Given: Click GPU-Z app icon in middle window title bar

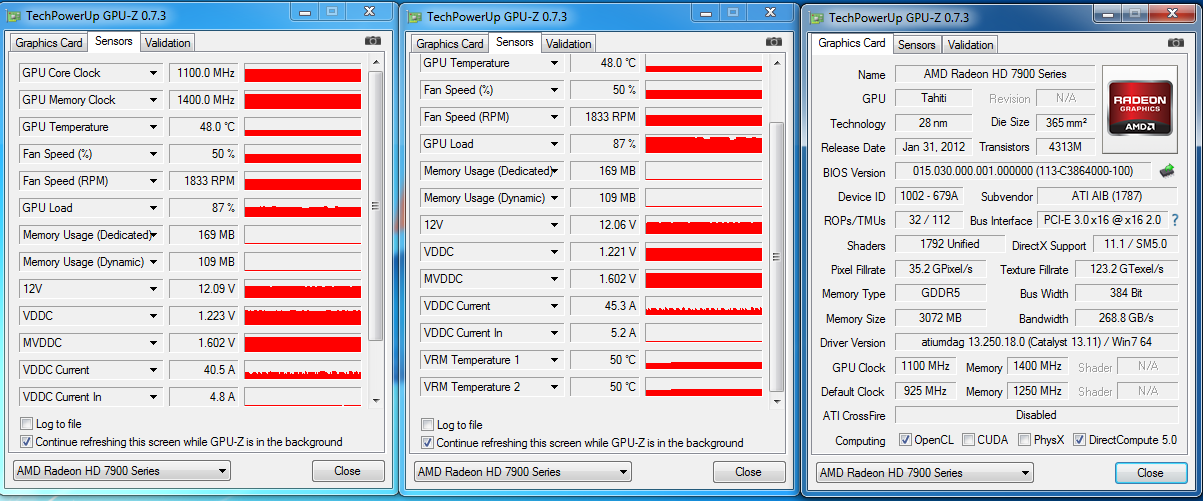Looking at the screenshot, I should pyautogui.click(x=415, y=16).
